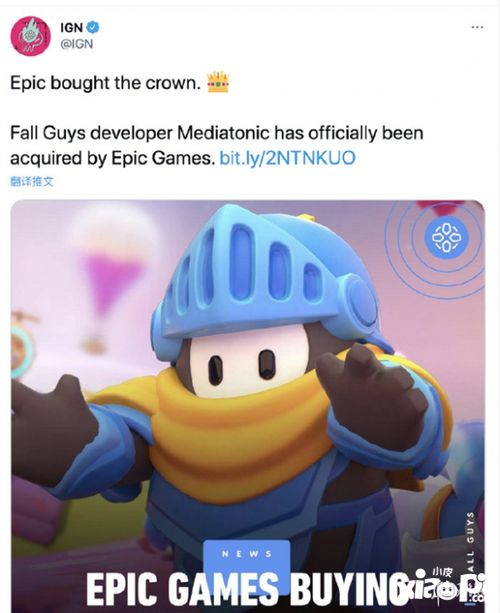The height and width of the screenshot is (613, 500).
Task: Click the blue NEWS badge on the image
Action: (x=247, y=554)
